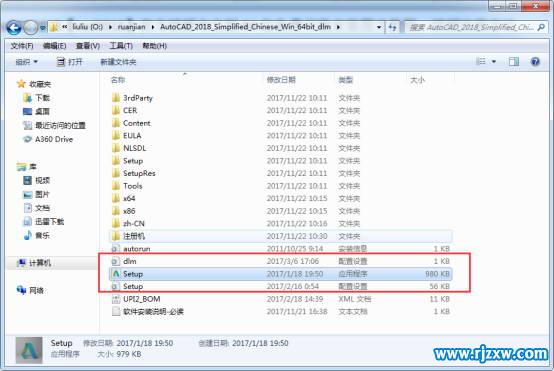Click ruanjian in the address path

click(x=131, y=27)
